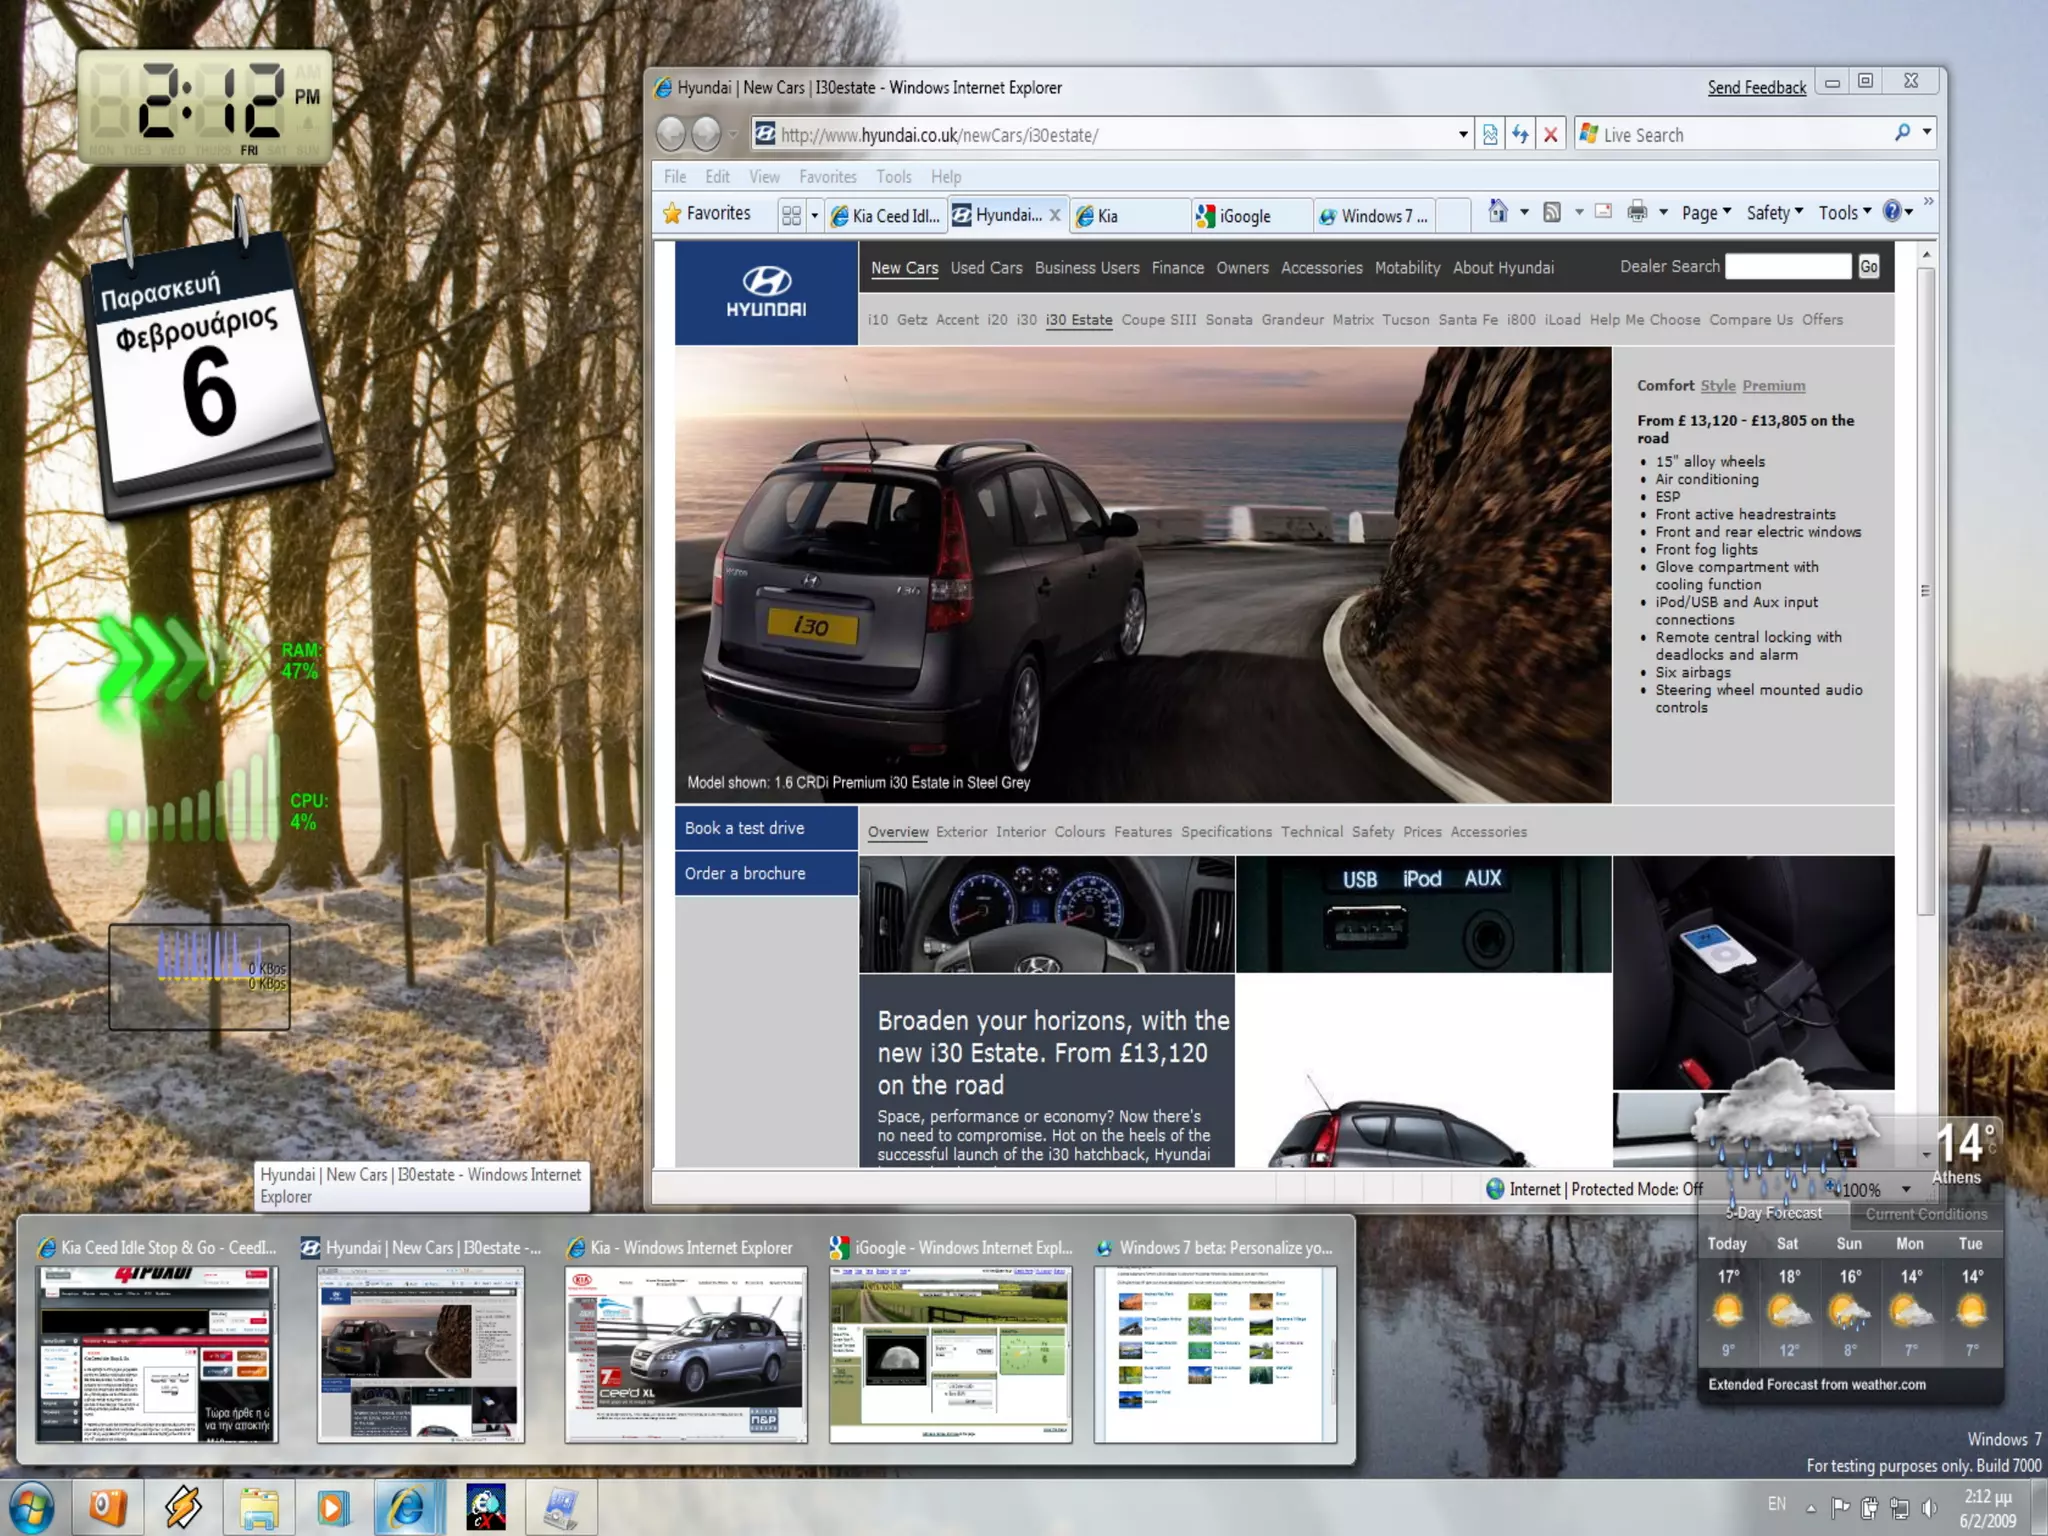Click the Home icon in command bar

1497,212
